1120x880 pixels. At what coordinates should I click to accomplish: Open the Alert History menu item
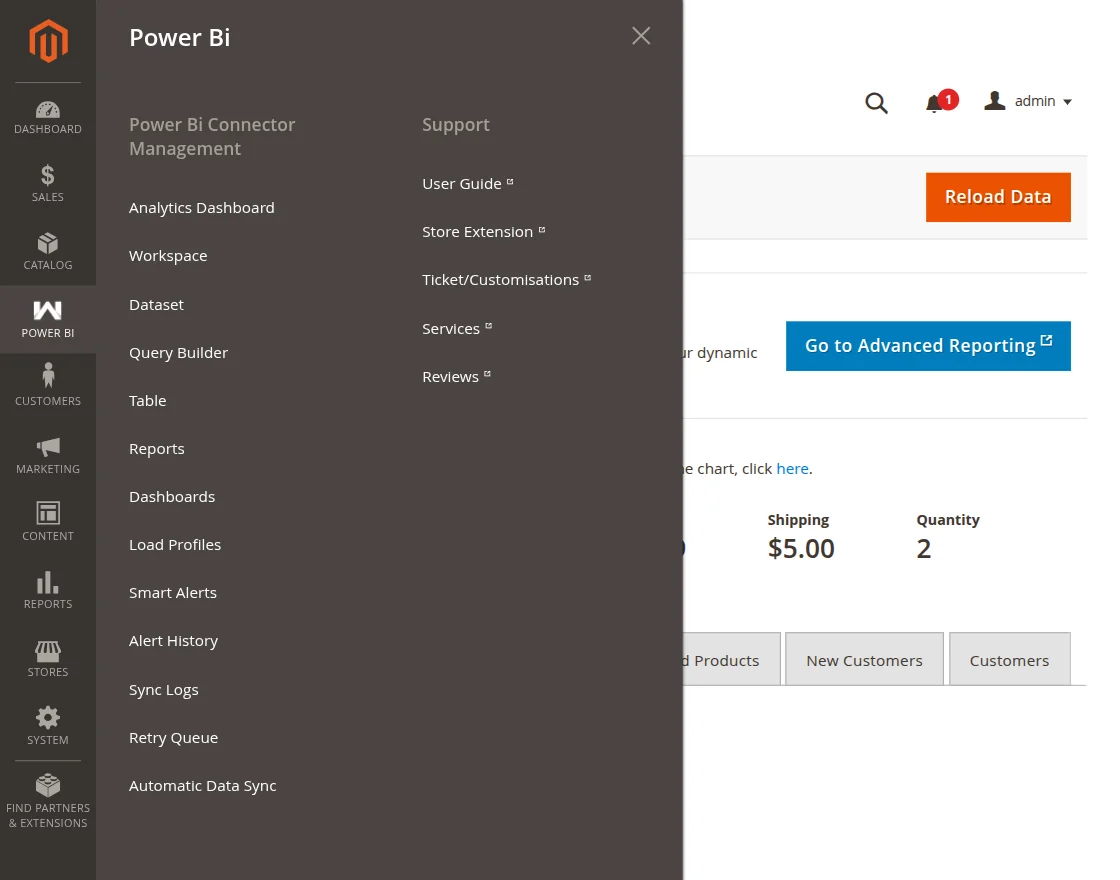pos(174,641)
